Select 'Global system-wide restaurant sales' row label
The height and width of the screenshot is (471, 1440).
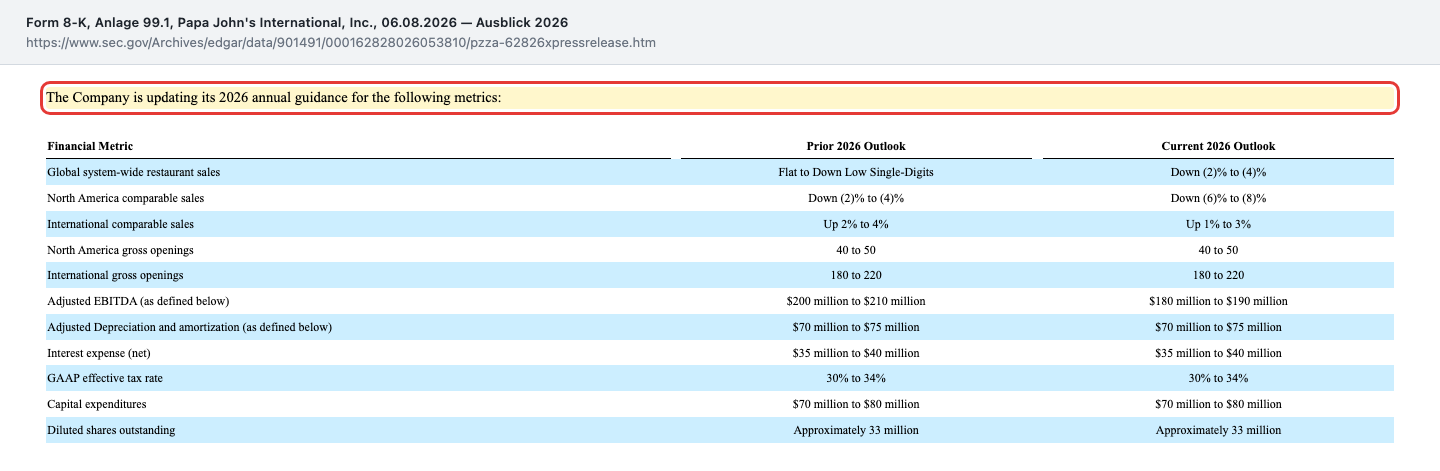point(134,172)
